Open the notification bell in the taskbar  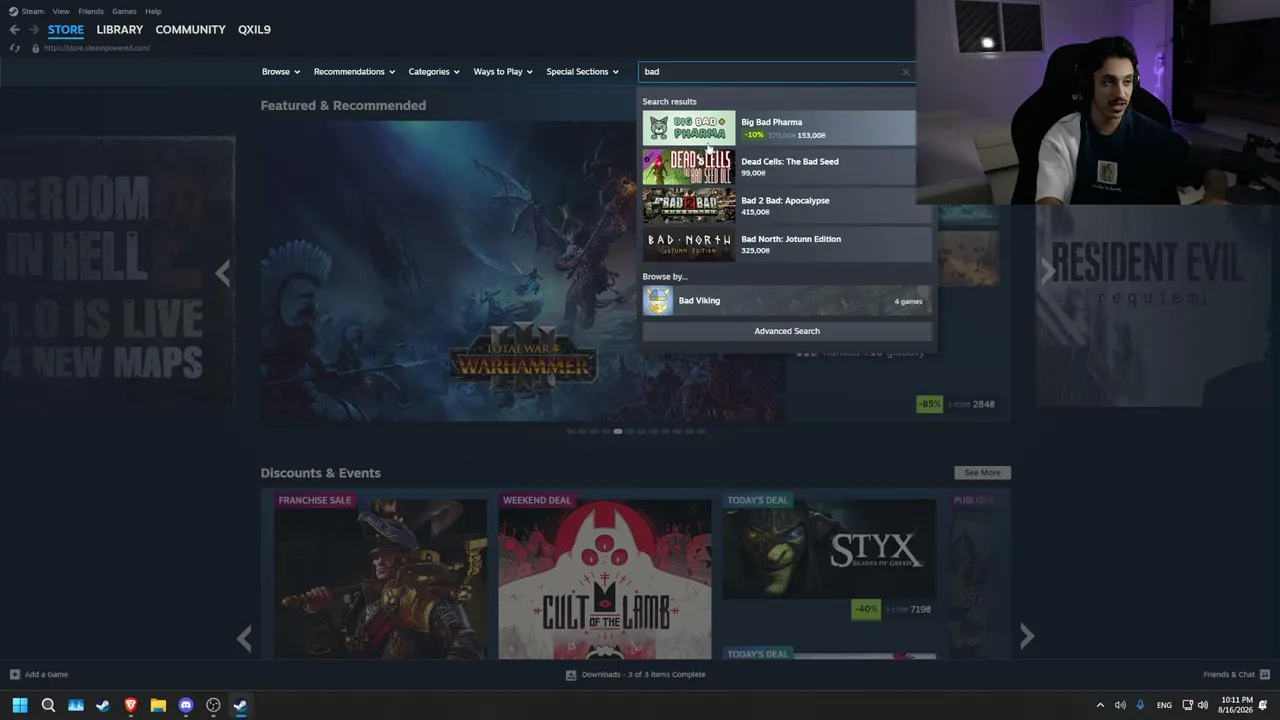tap(1263, 705)
